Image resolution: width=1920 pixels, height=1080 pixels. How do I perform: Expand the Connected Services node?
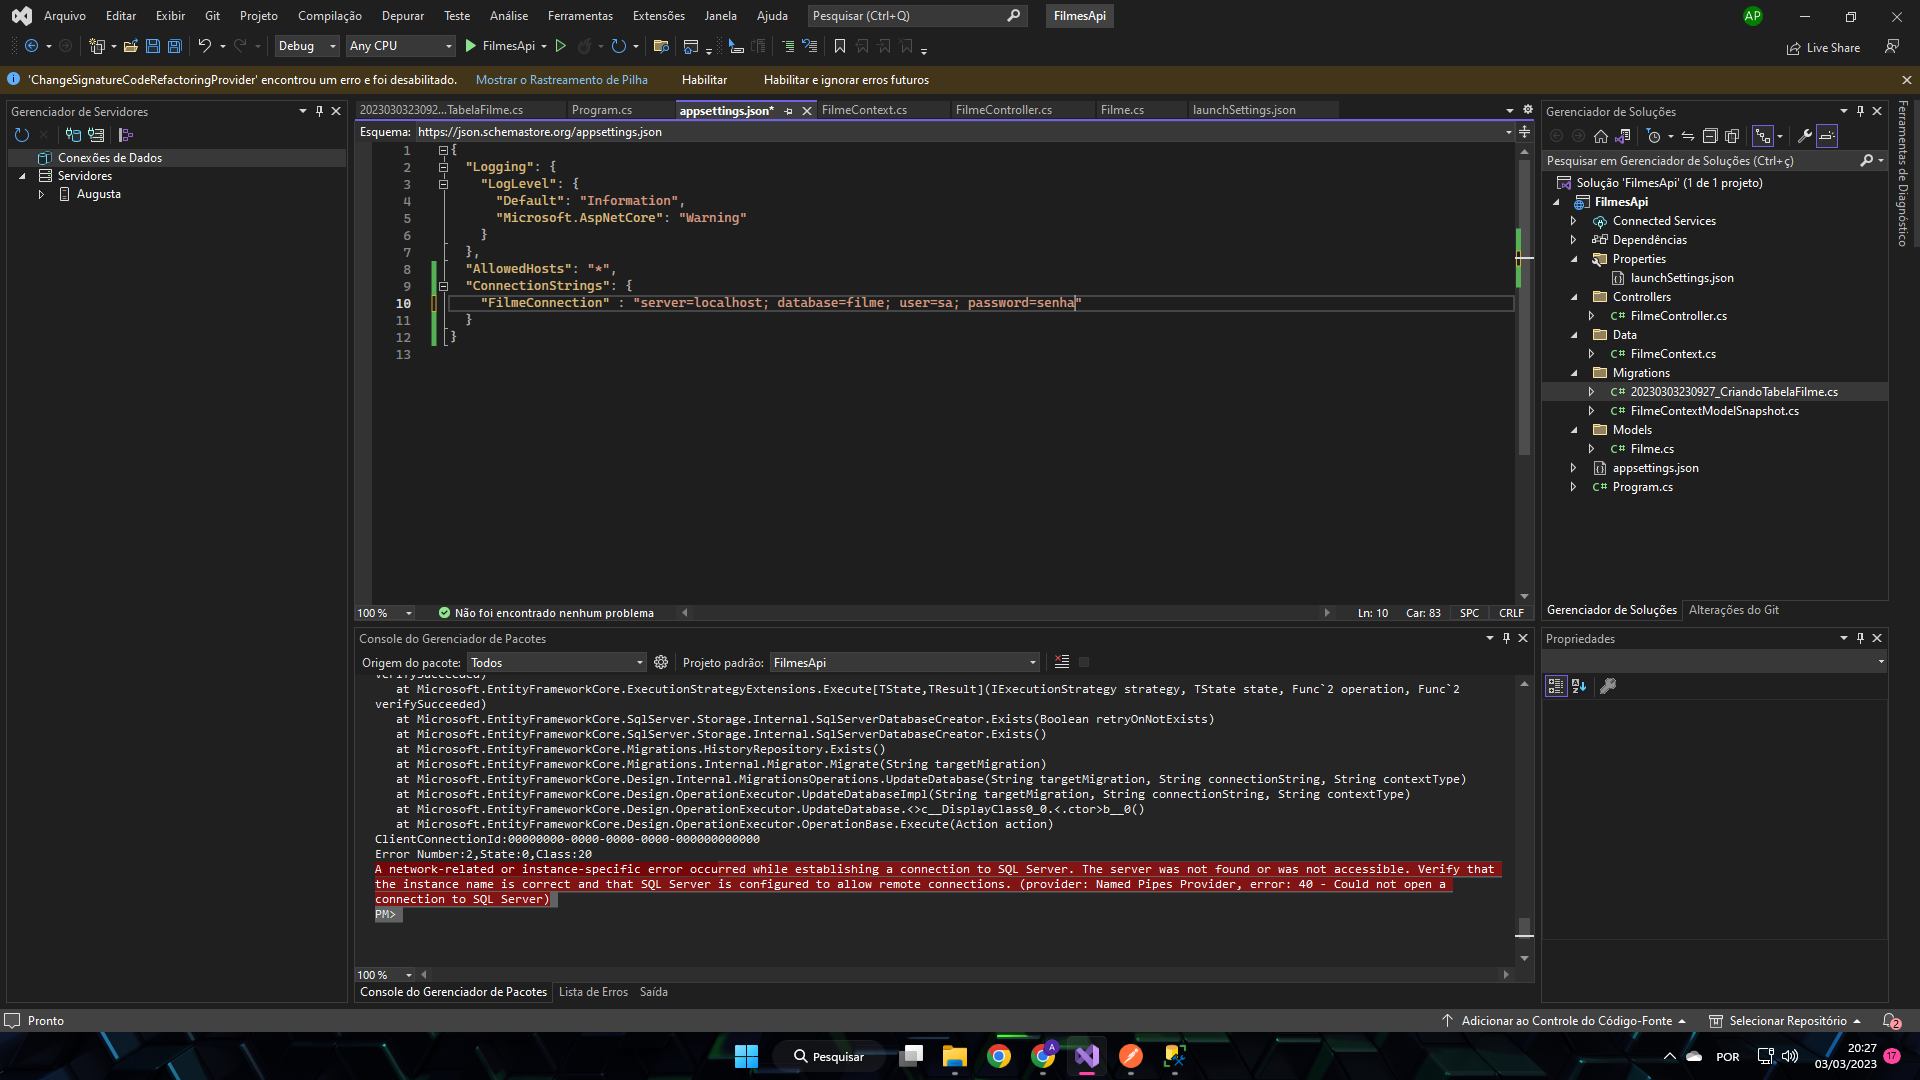pos(1573,221)
